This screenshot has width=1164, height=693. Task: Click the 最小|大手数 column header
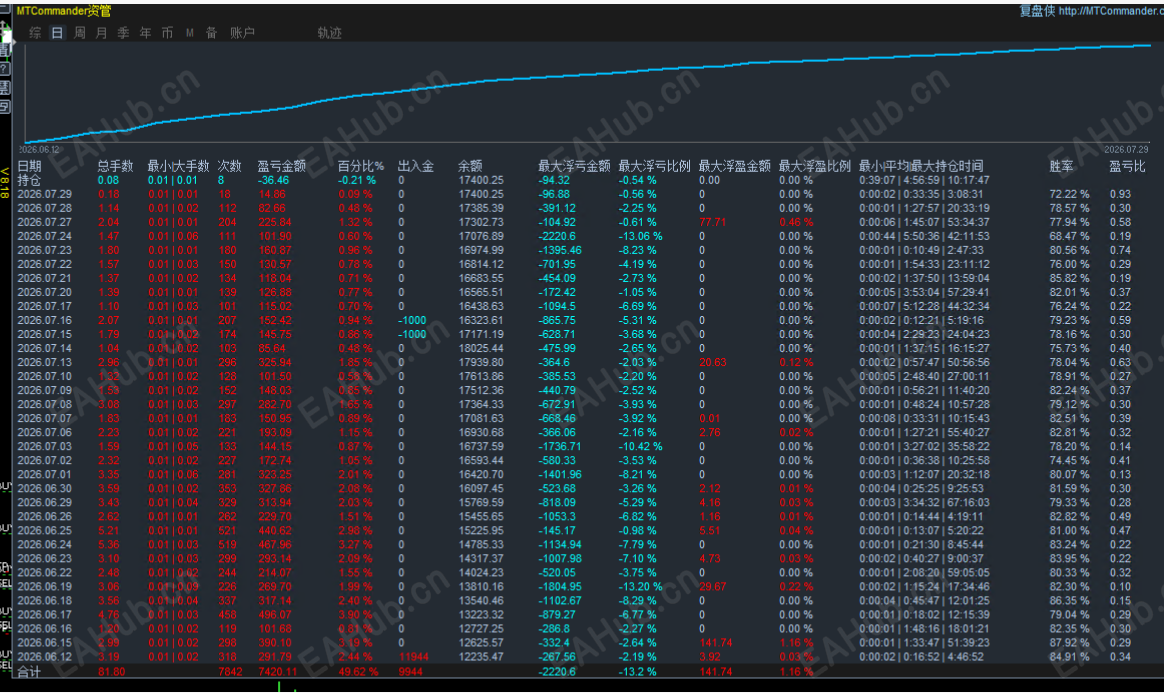tap(178, 166)
